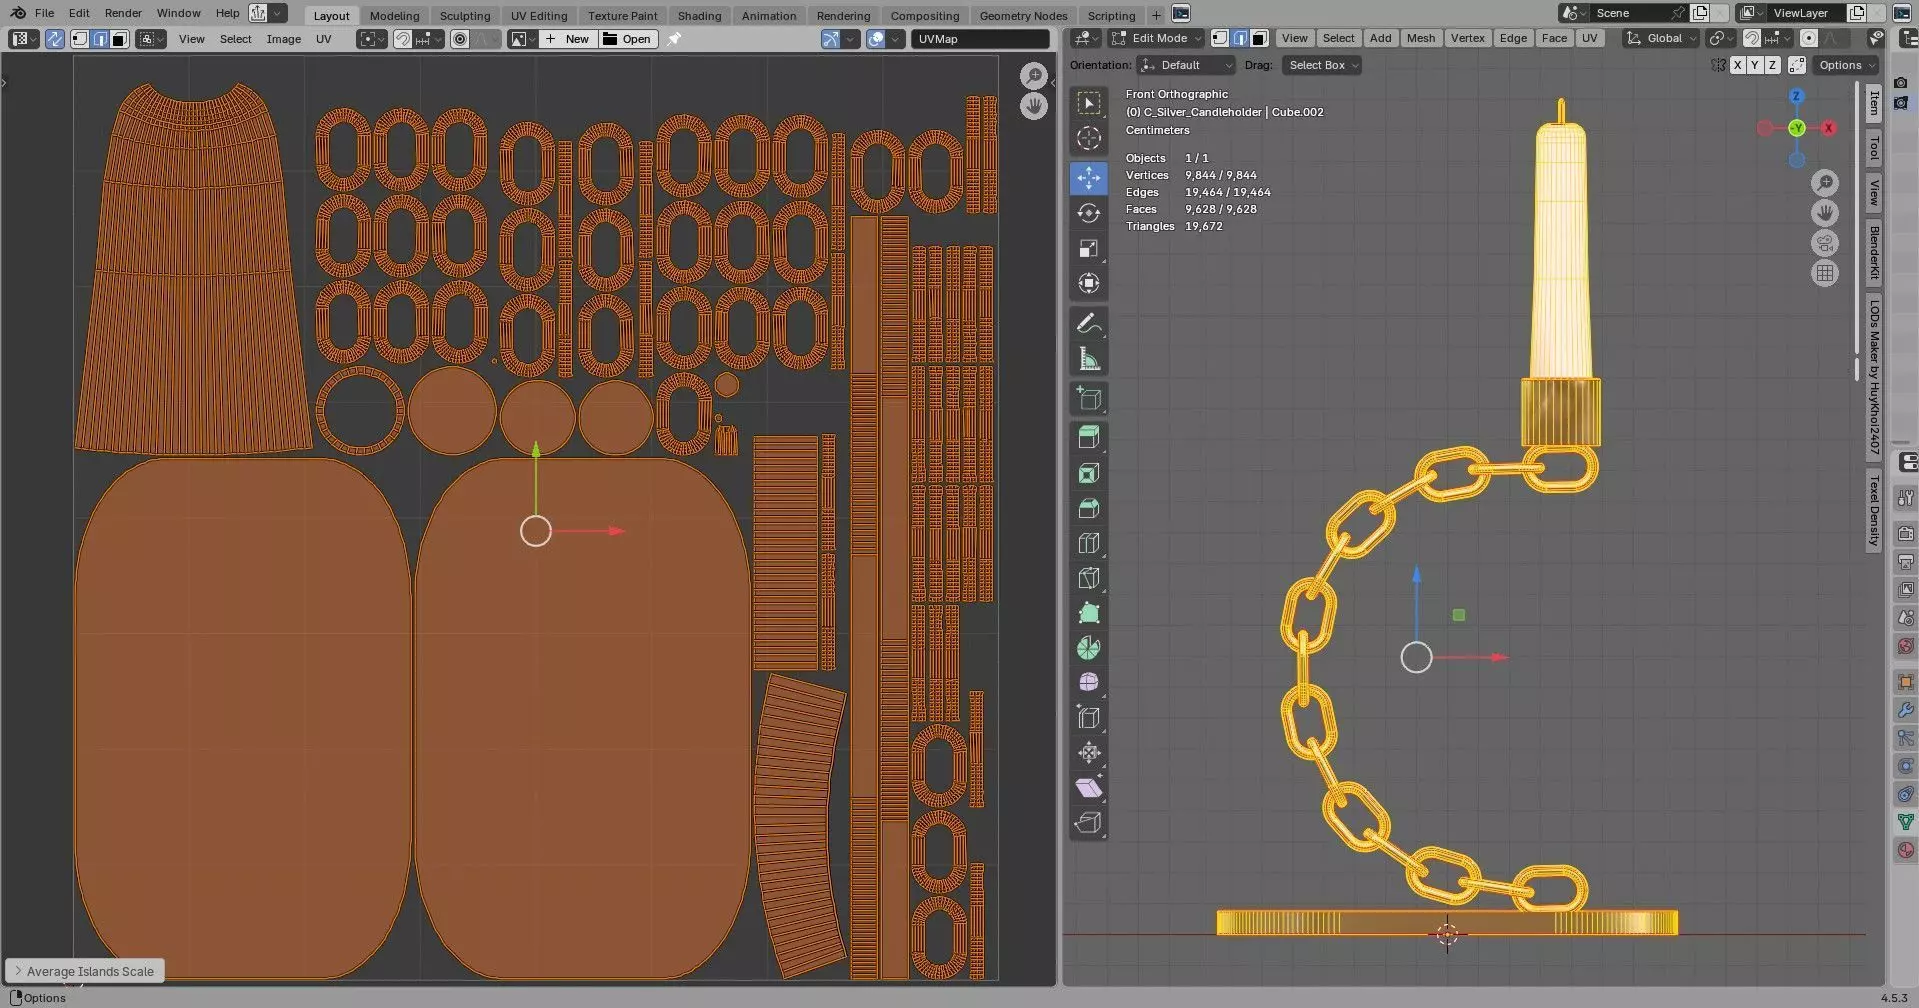Click the new scene button beside Scene

[x=1700, y=13]
